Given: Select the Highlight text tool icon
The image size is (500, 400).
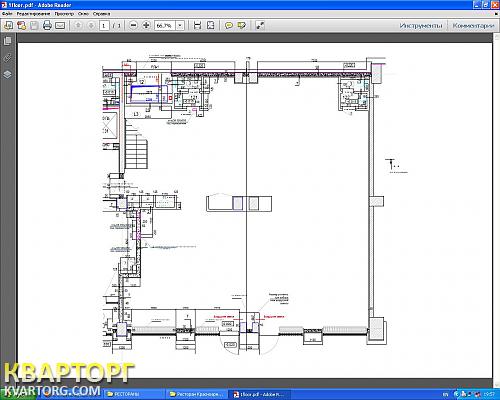Looking at the screenshot, I should pyautogui.click(x=242, y=25).
